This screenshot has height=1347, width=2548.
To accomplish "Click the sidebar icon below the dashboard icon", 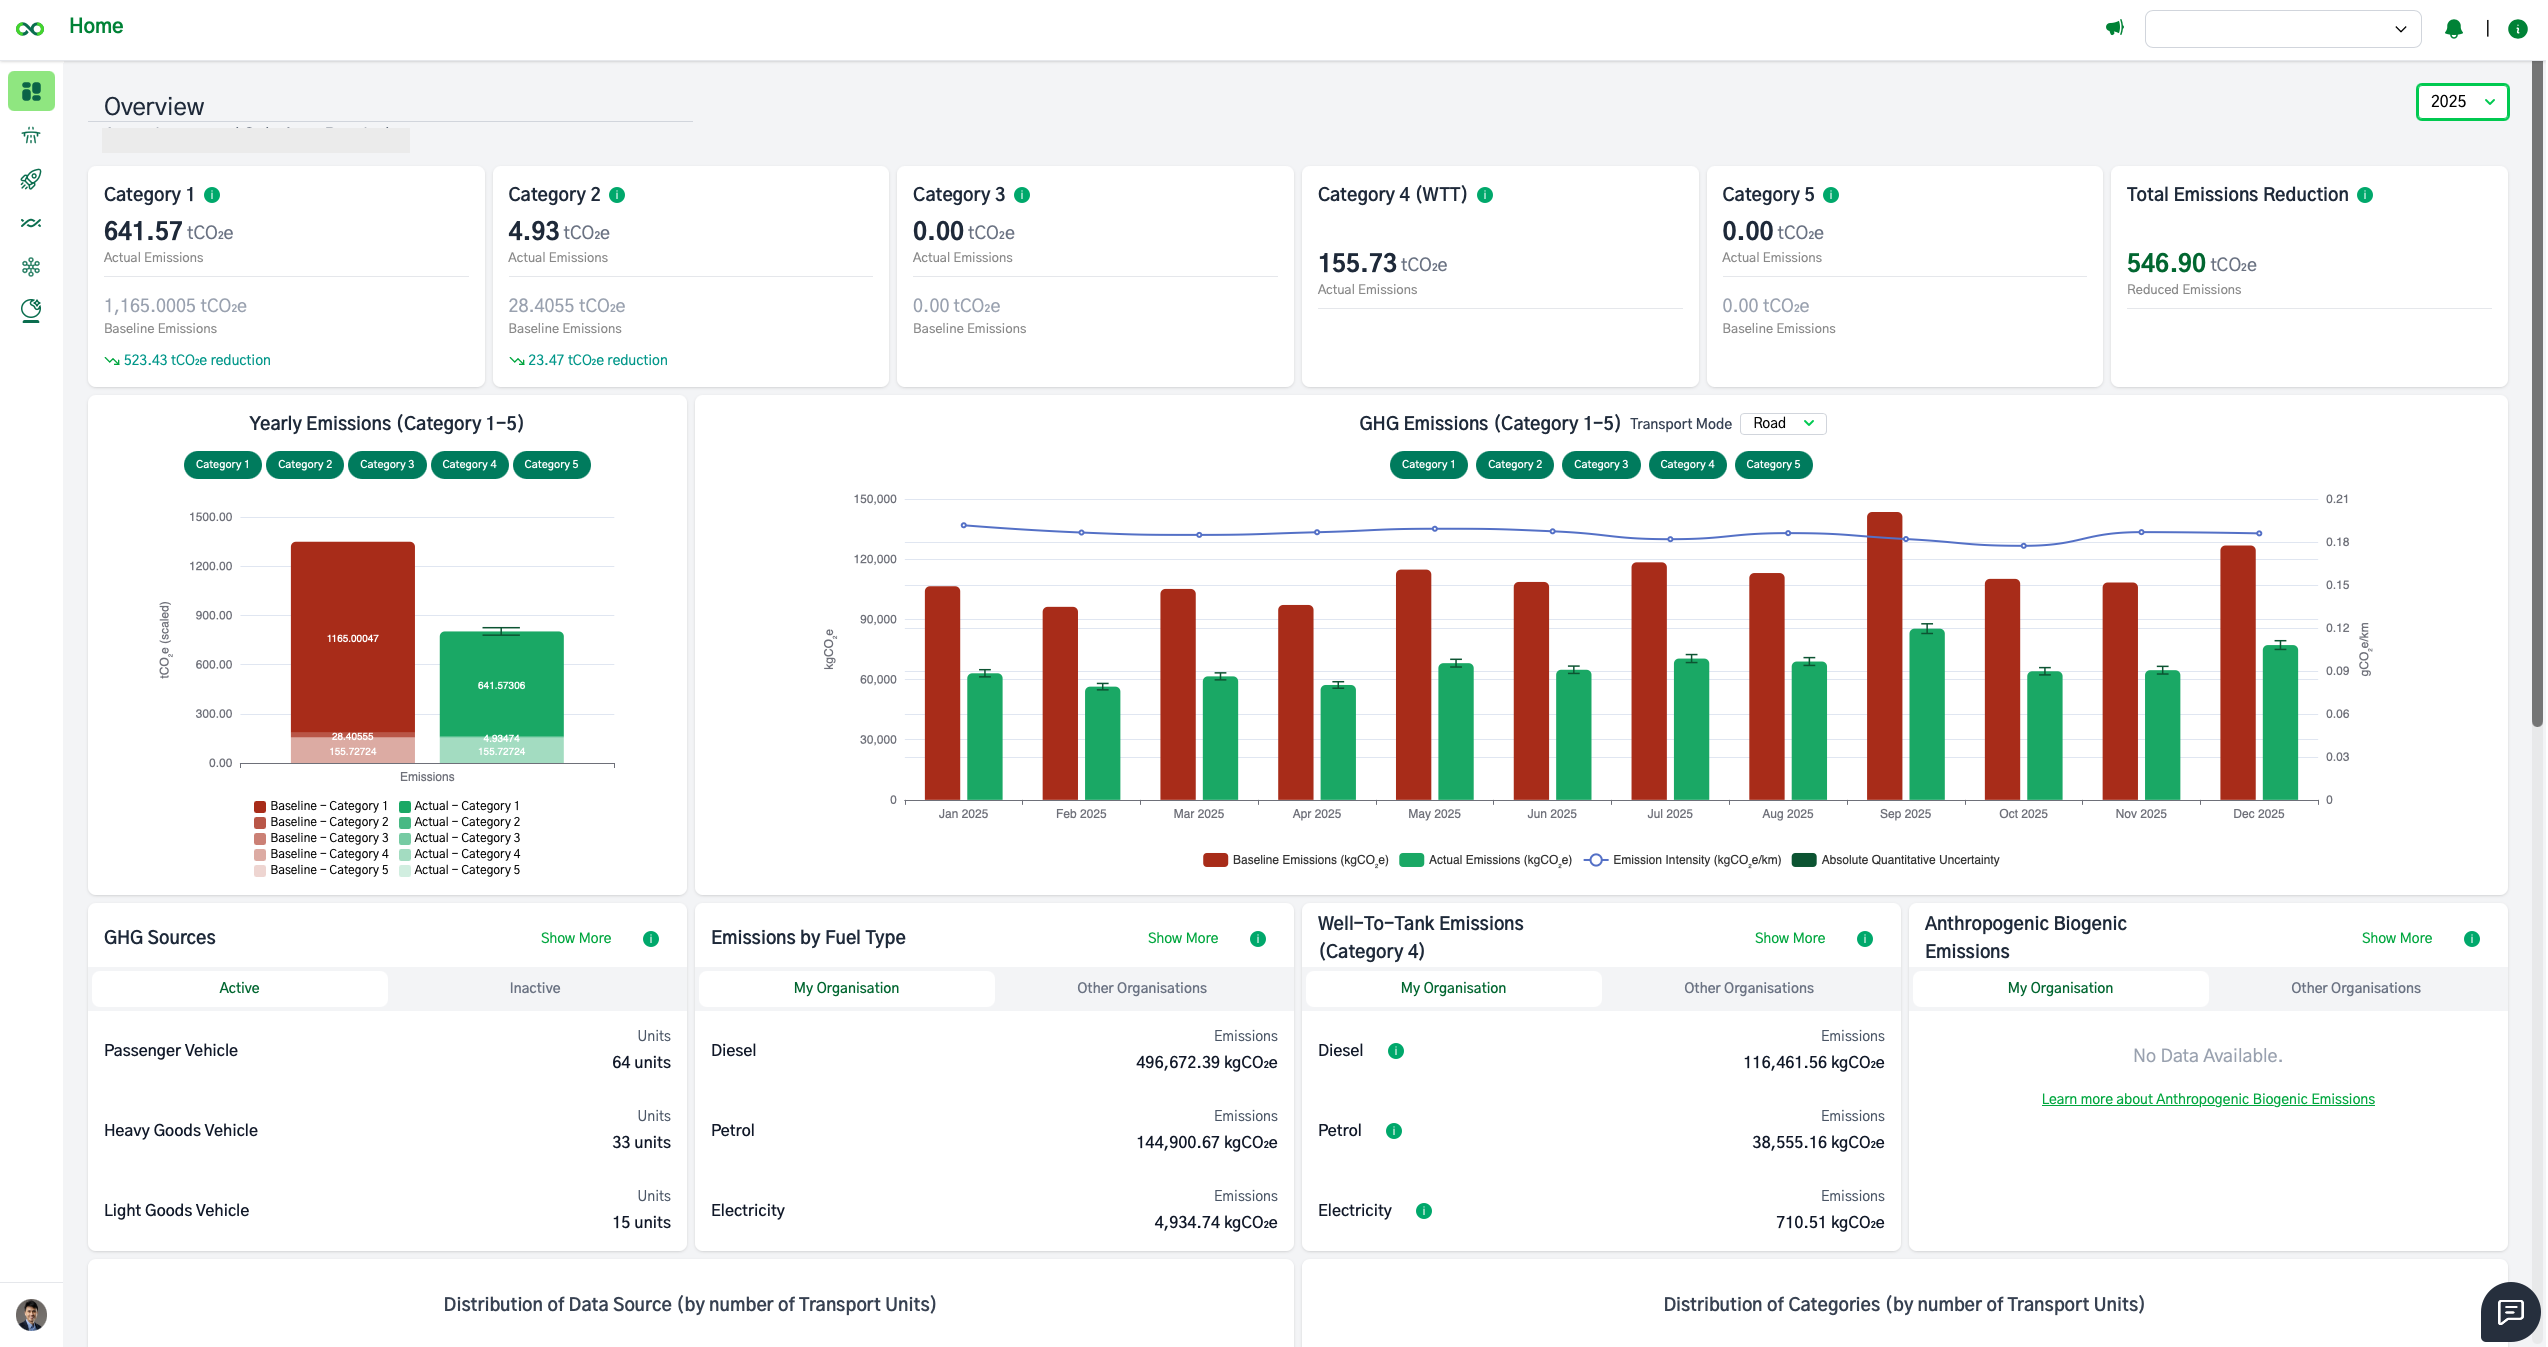I will (x=31, y=135).
